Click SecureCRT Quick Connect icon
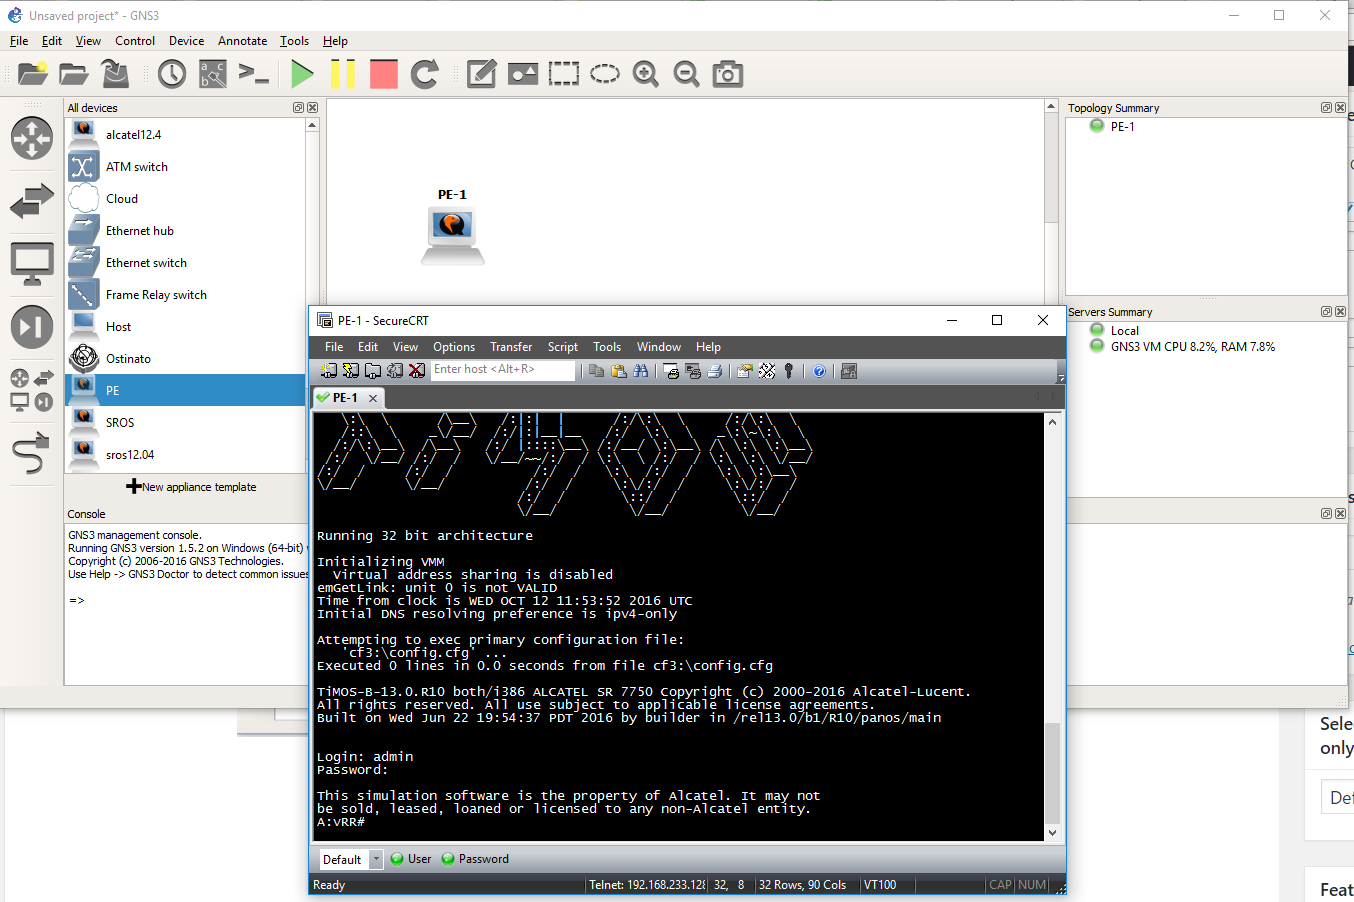Viewport: 1354px width, 902px height. point(351,371)
